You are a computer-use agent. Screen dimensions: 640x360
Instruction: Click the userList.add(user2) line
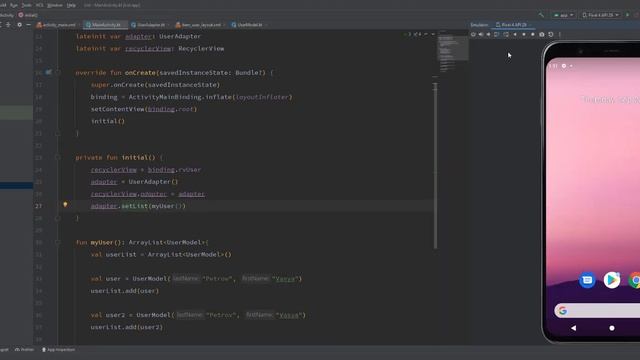[x=127, y=327]
